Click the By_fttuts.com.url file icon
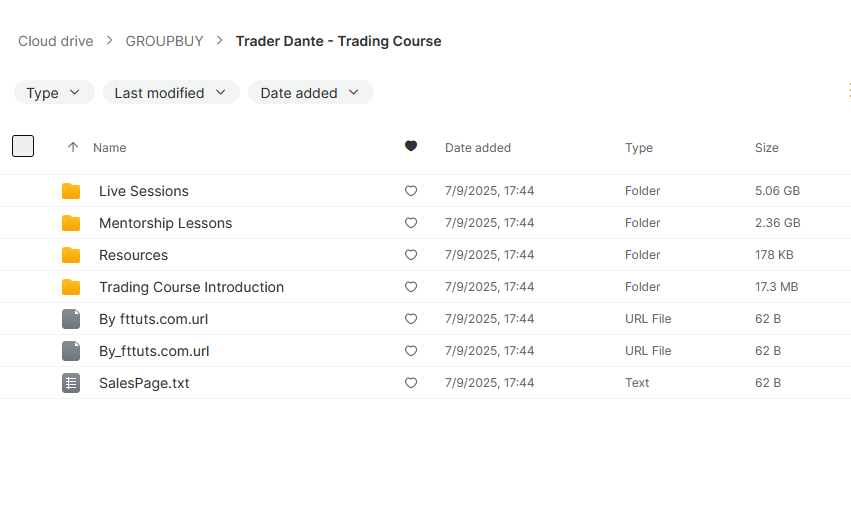Image resolution: width=851 pixels, height=527 pixels. tap(71, 351)
